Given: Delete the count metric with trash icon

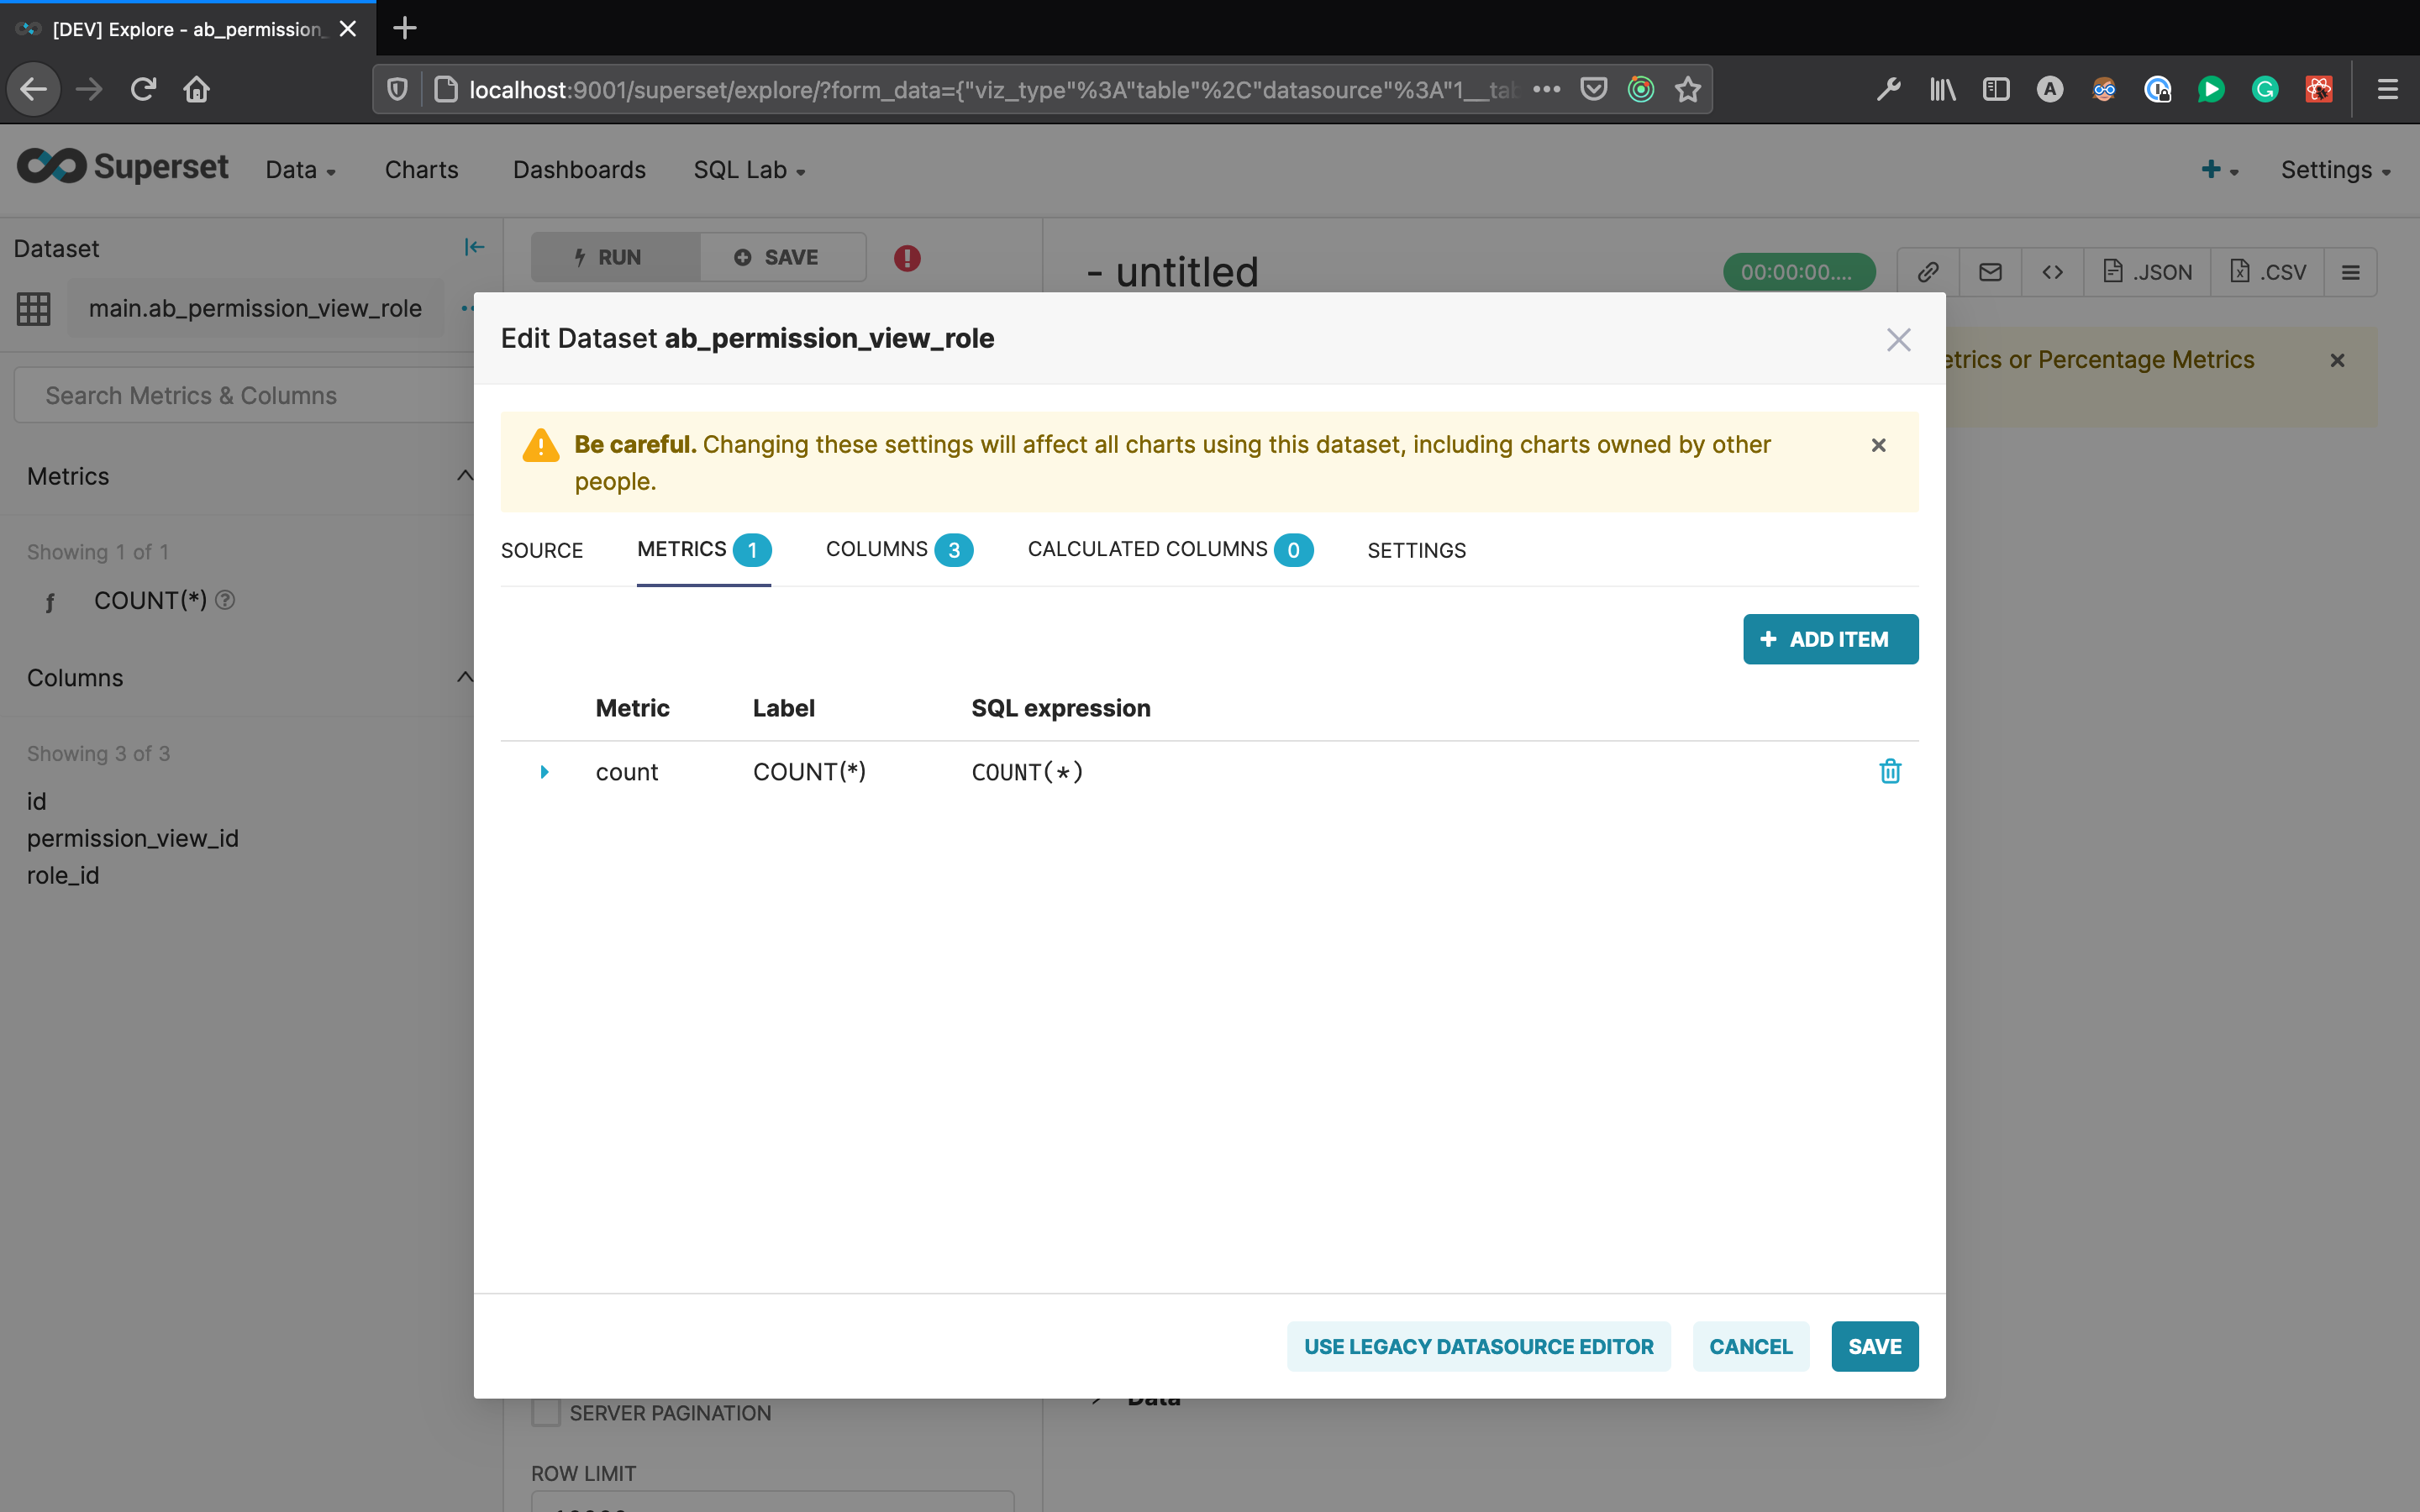Looking at the screenshot, I should click(x=1889, y=771).
